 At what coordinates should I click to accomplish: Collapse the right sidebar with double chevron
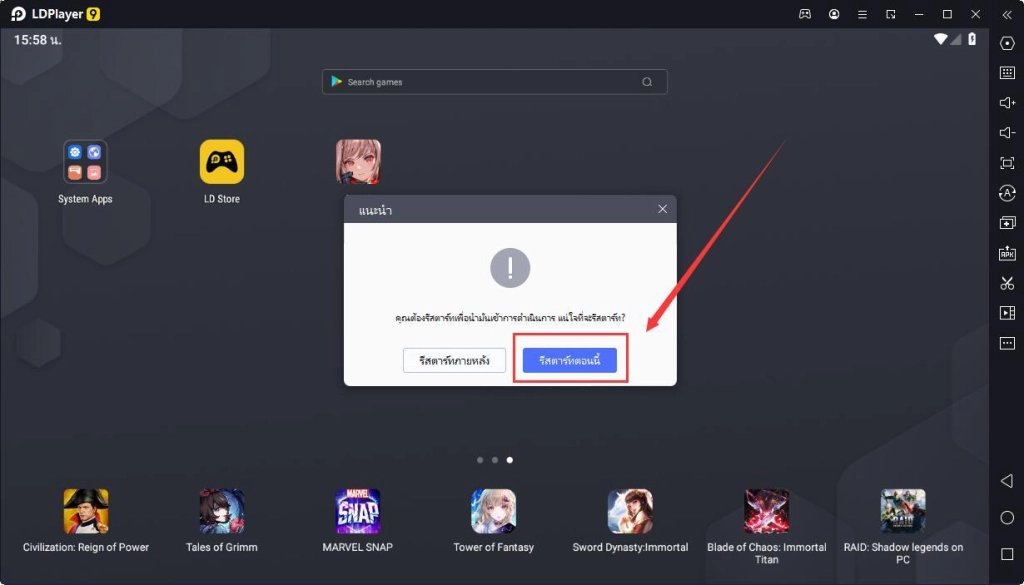click(x=1007, y=15)
